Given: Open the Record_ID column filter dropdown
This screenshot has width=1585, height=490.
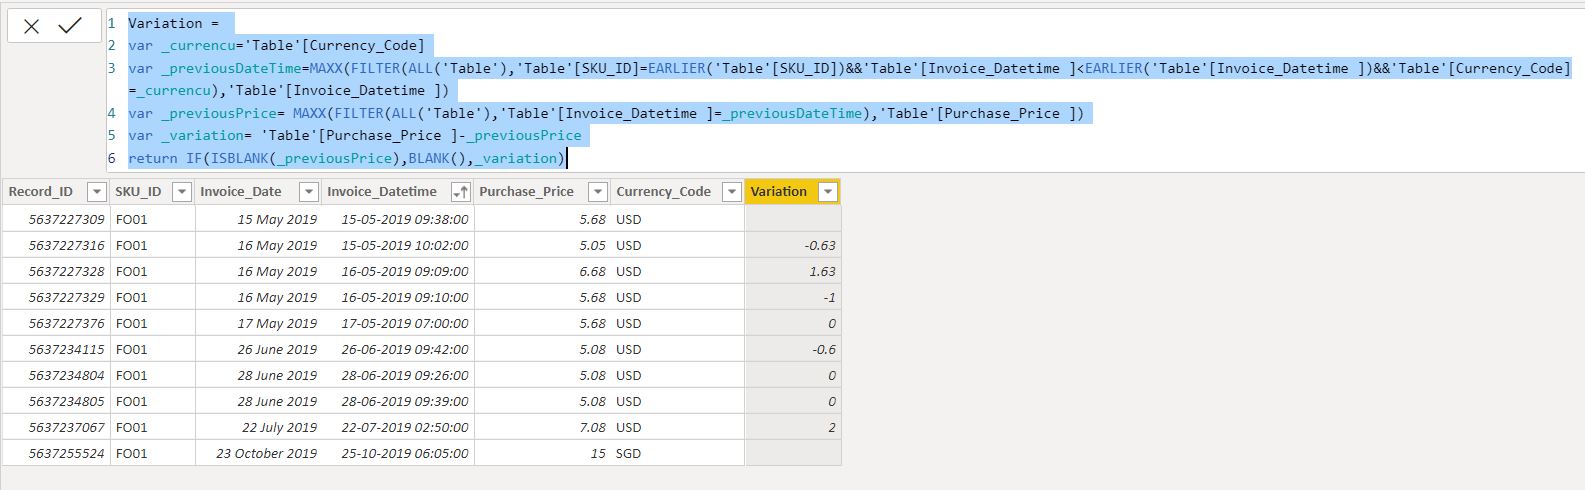Looking at the screenshot, I should point(96,192).
